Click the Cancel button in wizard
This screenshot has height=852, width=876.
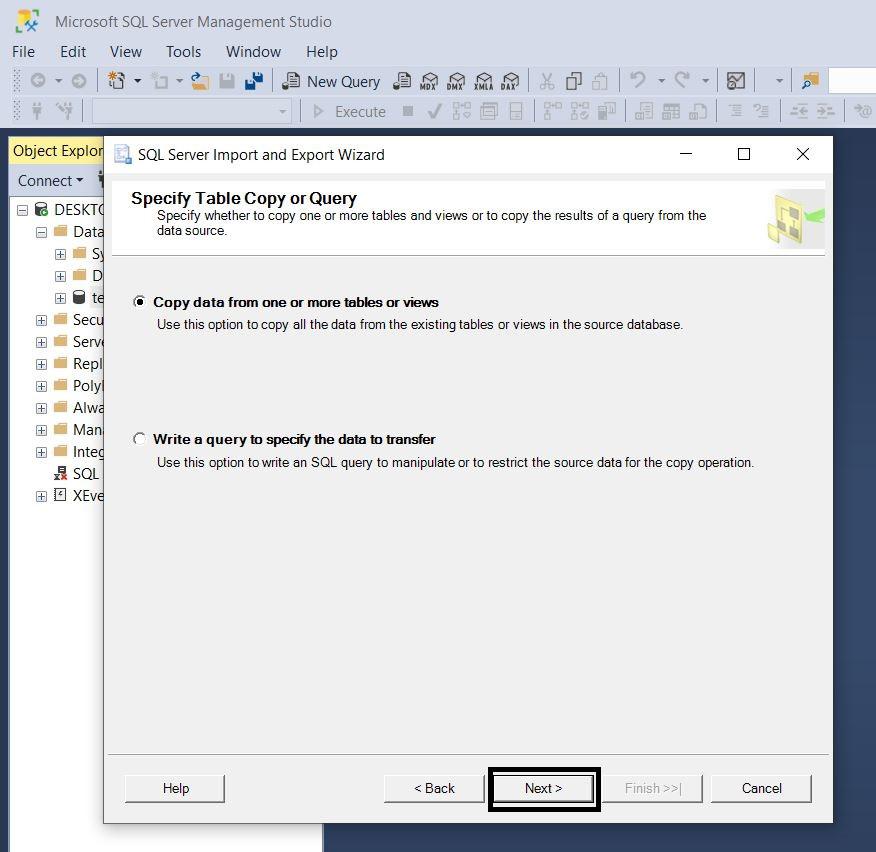[761, 788]
